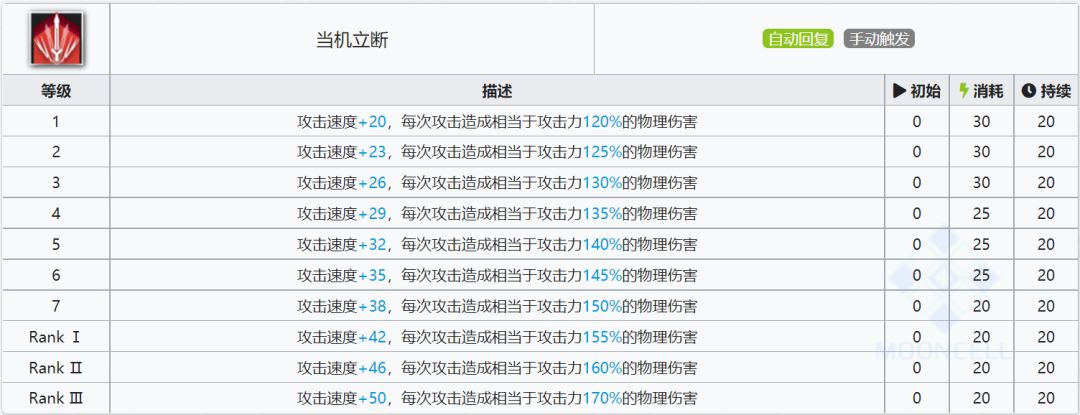
Task: Click the 等级 column header
Action: [56, 91]
